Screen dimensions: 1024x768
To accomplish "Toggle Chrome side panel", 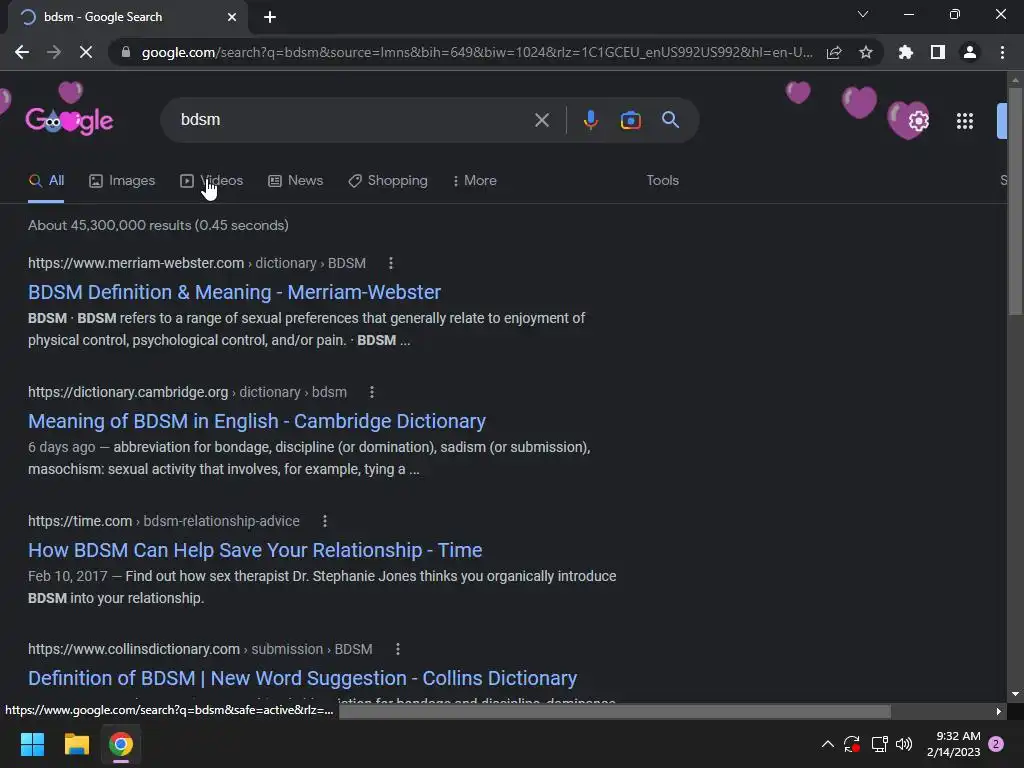I will 938,52.
